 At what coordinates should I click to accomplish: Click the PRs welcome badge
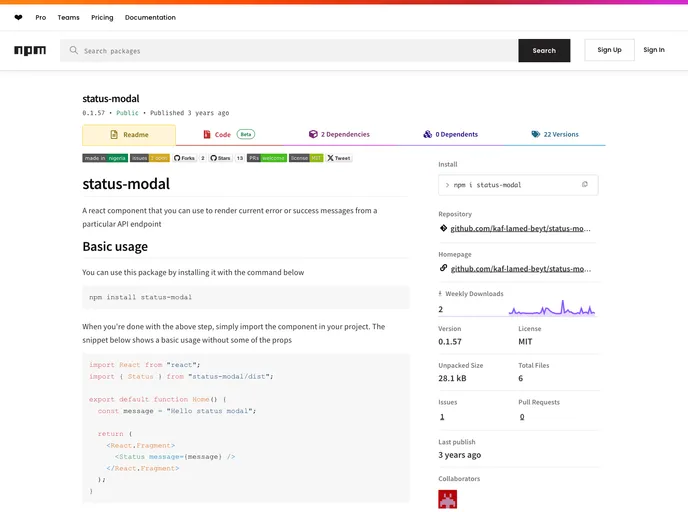pos(267,158)
